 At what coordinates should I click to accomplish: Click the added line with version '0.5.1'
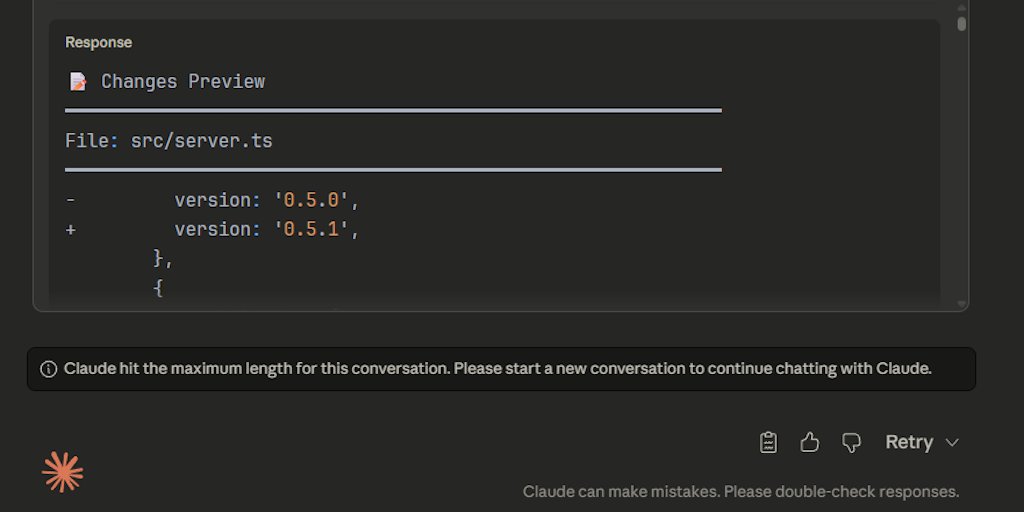tap(266, 229)
